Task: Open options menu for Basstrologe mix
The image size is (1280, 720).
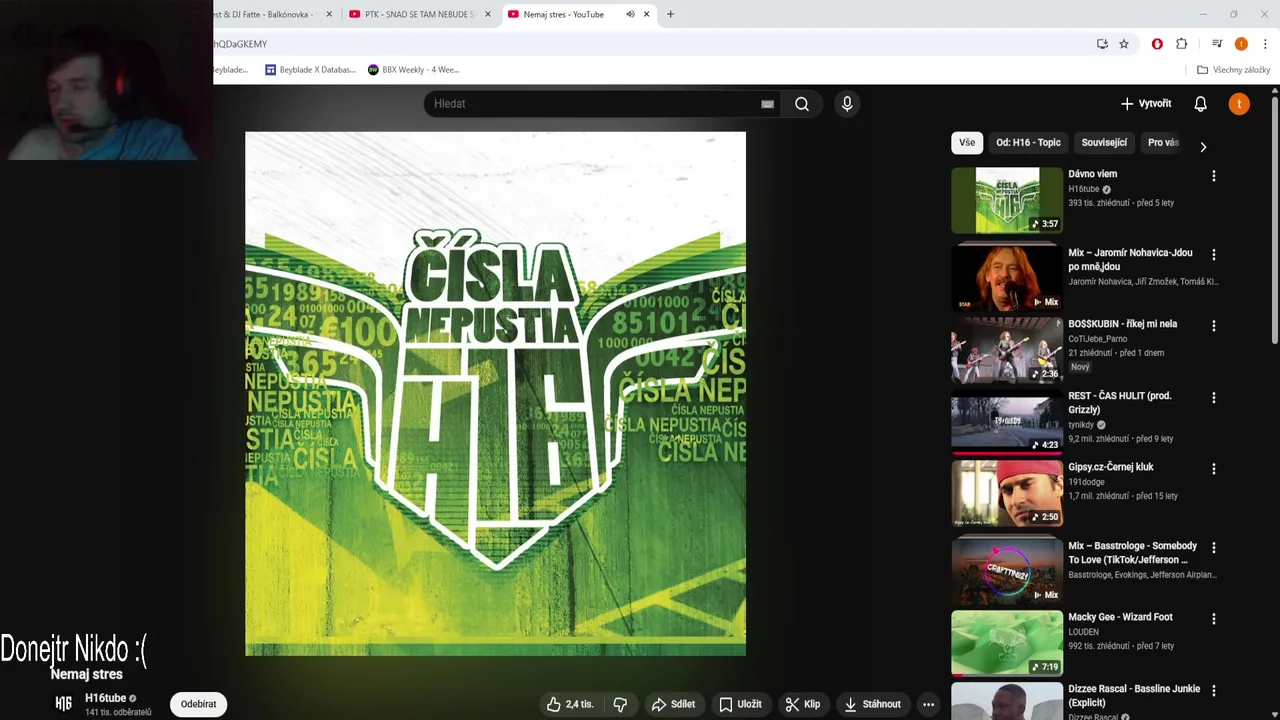Action: (1214, 548)
